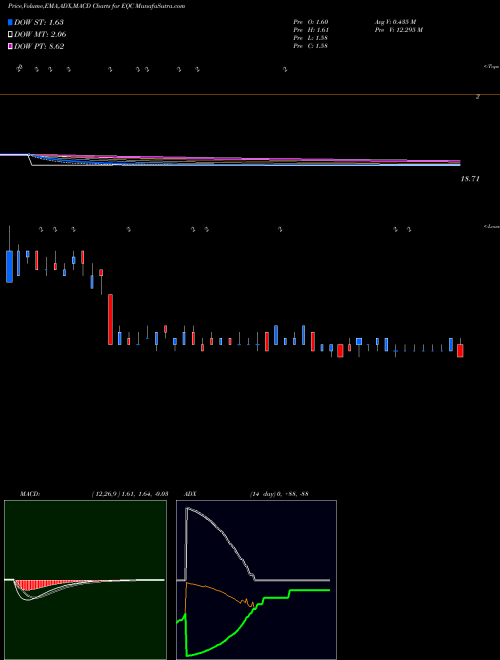Screen dimensions: 500x660
Task: Click the magenta DOW PT legend swatch
Action: coord(10,47)
